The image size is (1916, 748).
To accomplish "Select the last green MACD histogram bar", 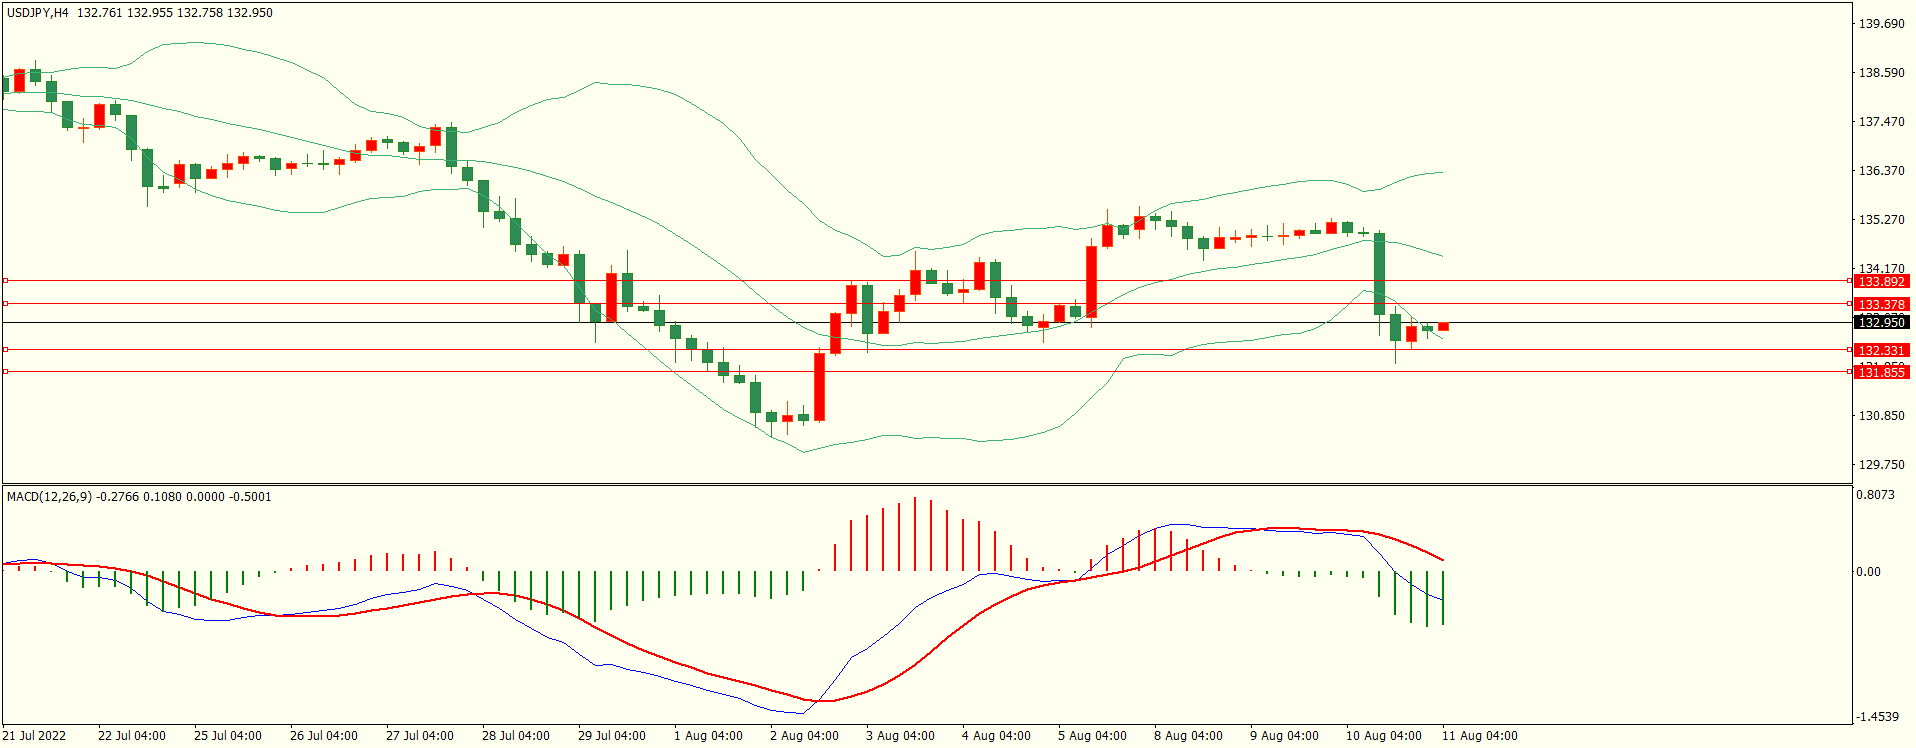I will [1443, 598].
